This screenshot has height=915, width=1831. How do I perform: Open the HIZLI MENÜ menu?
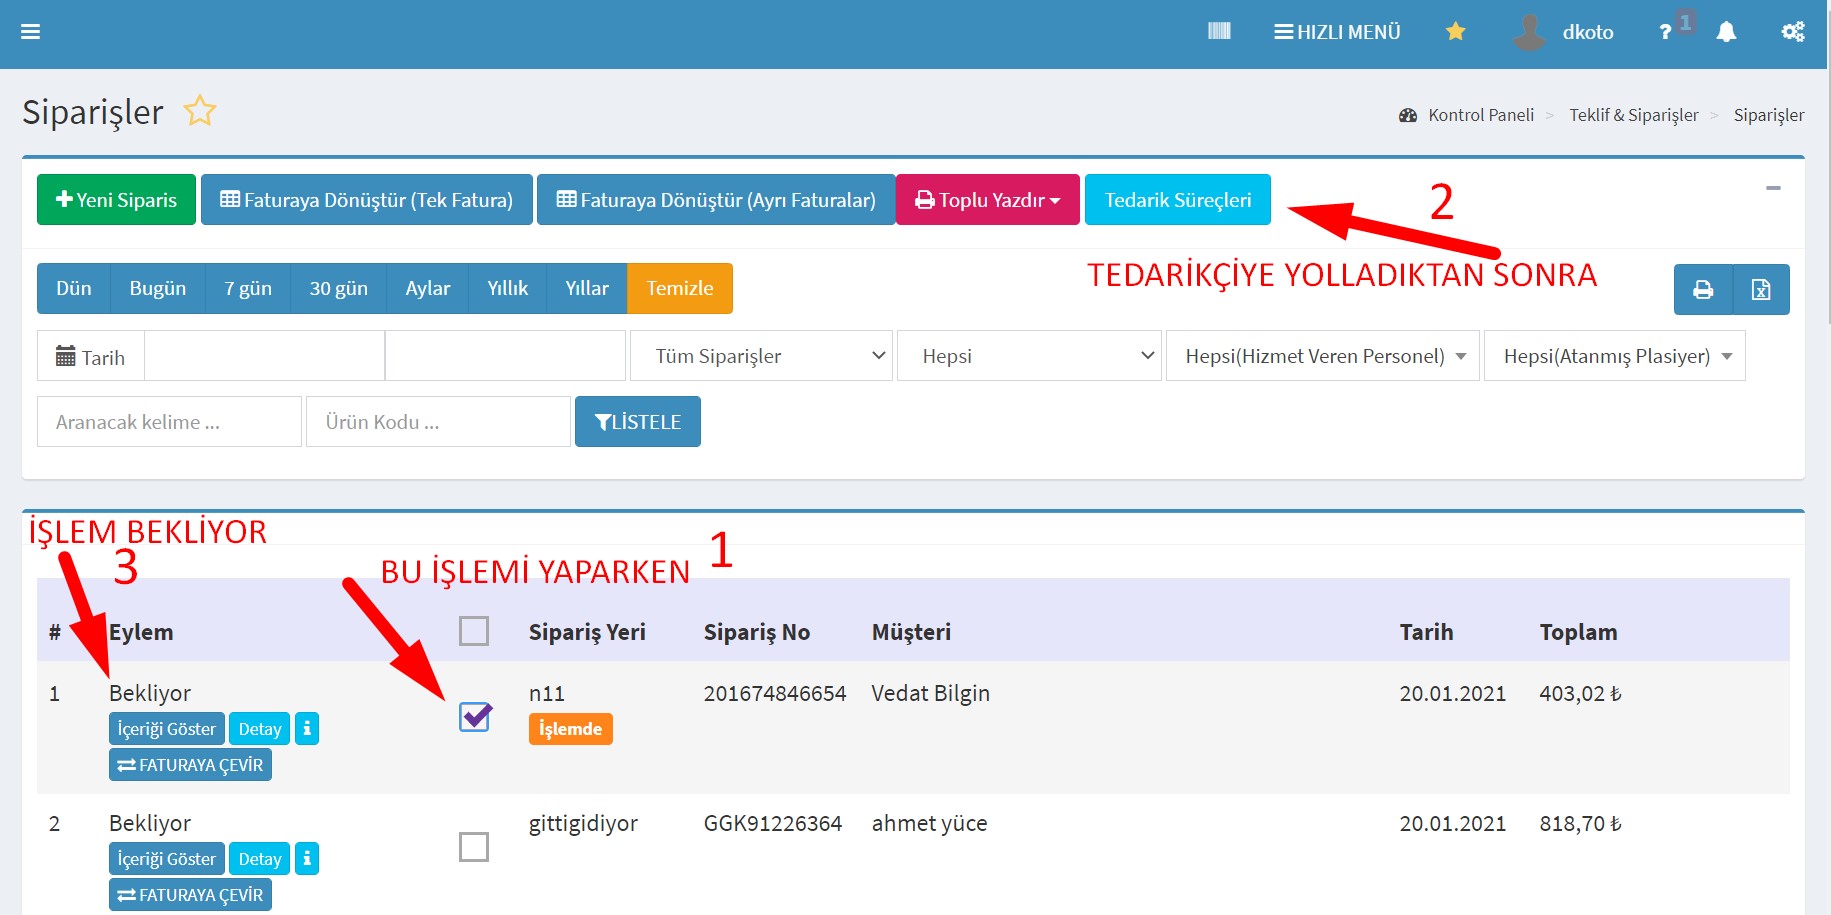(1337, 32)
